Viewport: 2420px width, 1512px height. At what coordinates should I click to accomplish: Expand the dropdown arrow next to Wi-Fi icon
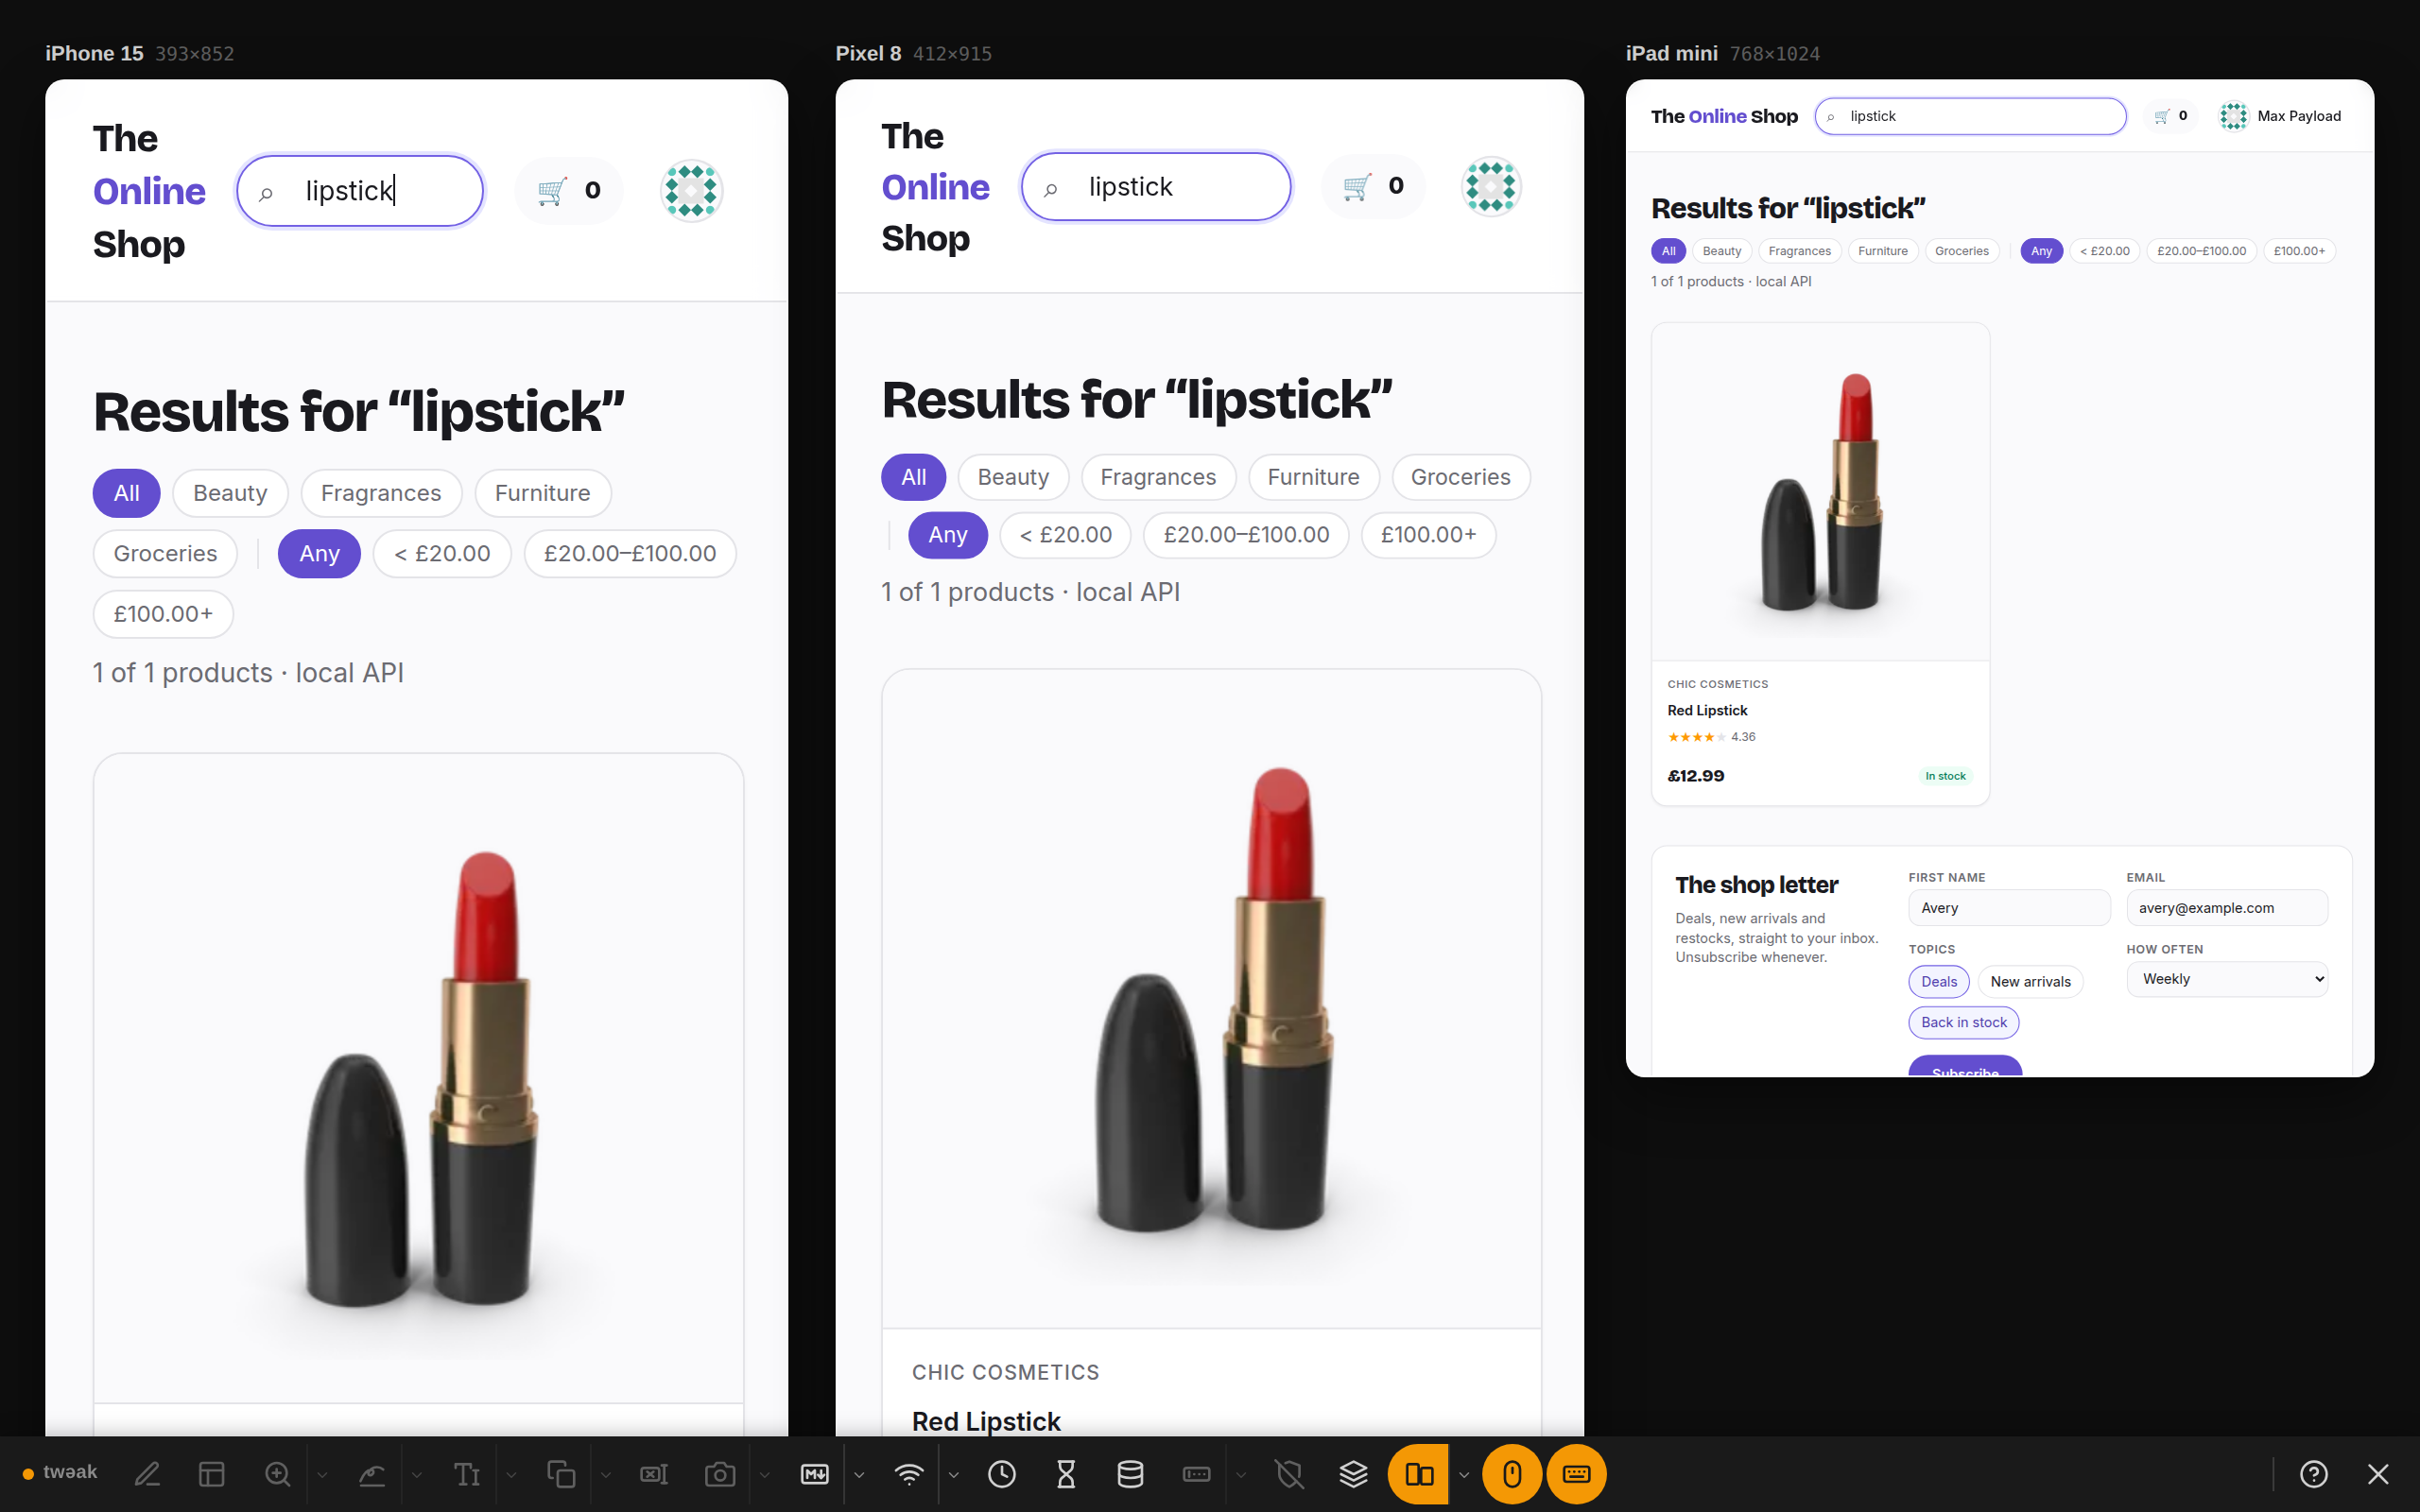pyautogui.click(x=953, y=1475)
